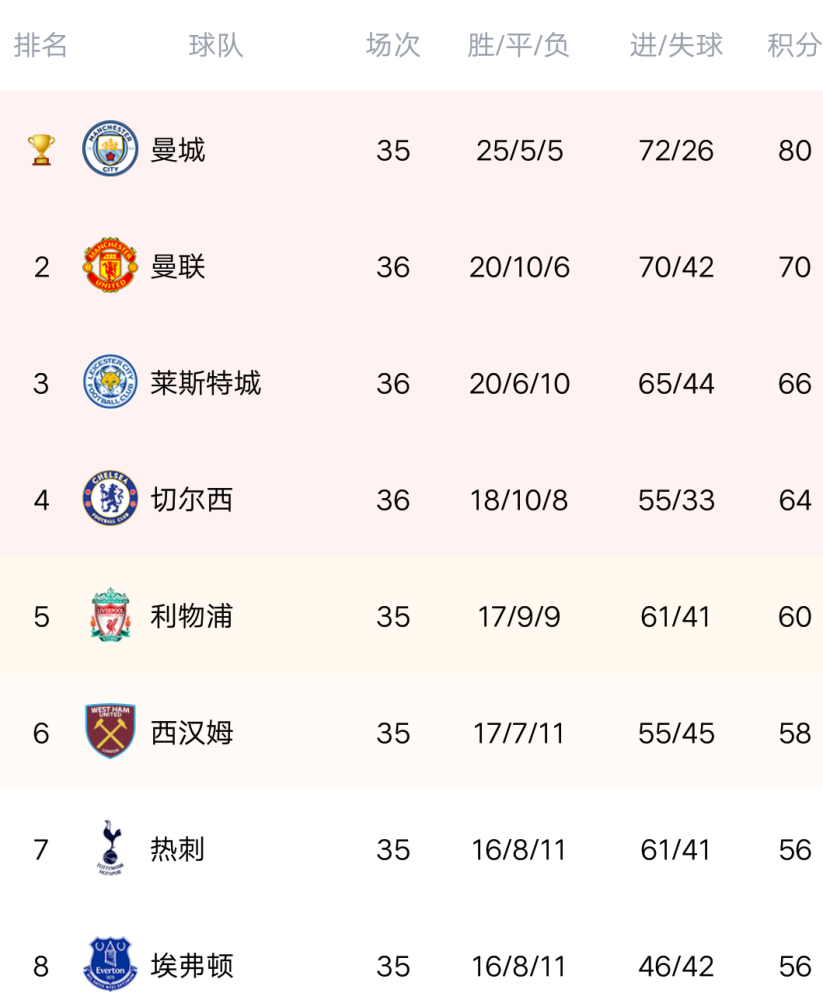Click the Tottenham Hotspur cockerel crest

pyautogui.click(x=110, y=848)
